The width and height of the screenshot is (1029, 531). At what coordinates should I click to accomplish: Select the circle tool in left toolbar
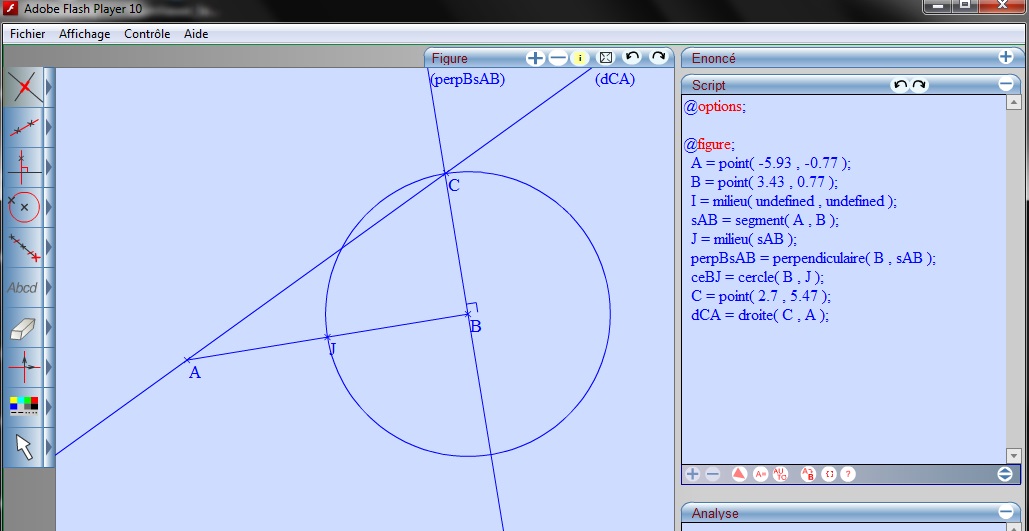click(23, 207)
